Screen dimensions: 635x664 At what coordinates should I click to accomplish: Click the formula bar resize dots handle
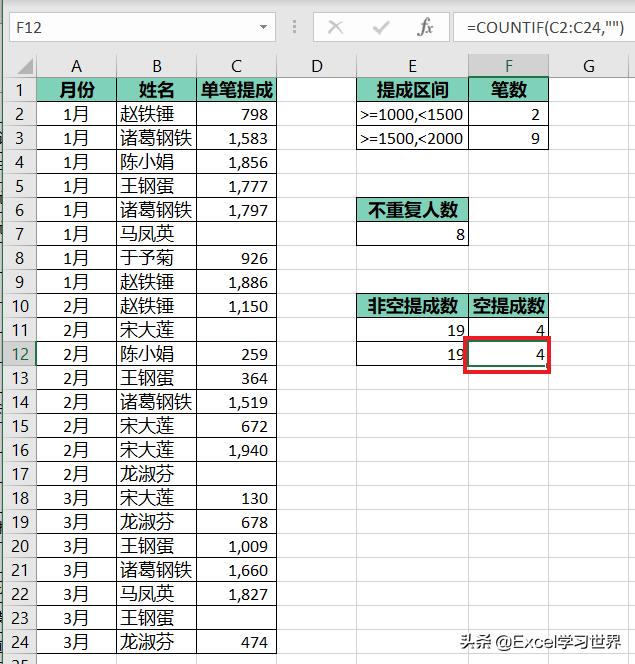click(295, 27)
